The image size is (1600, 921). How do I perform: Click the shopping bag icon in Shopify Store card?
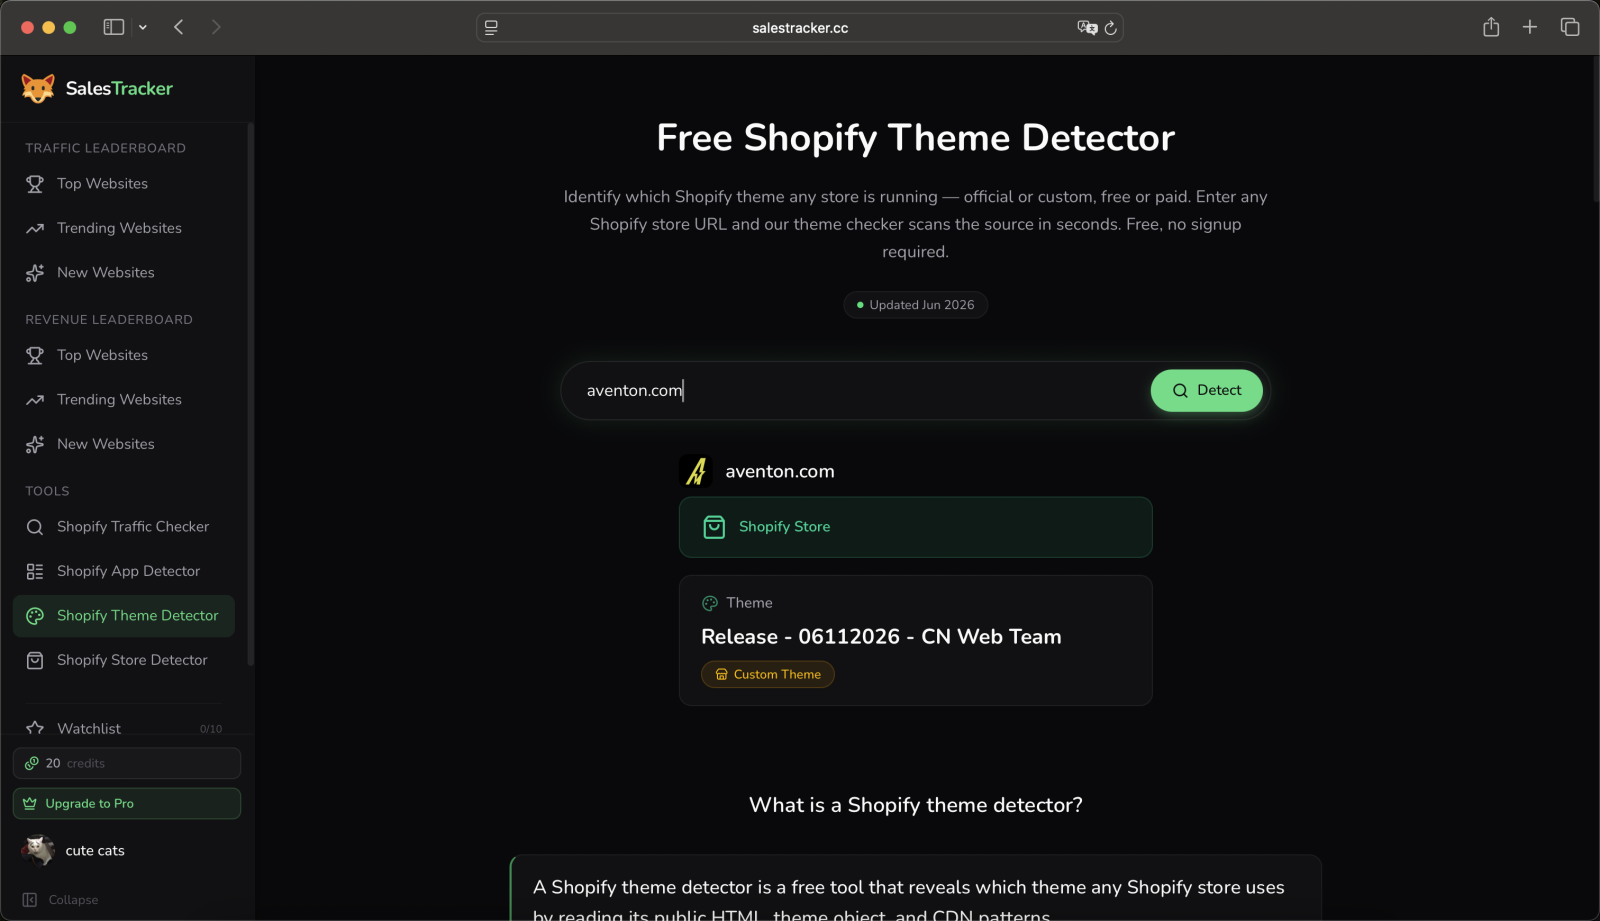point(714,527)
